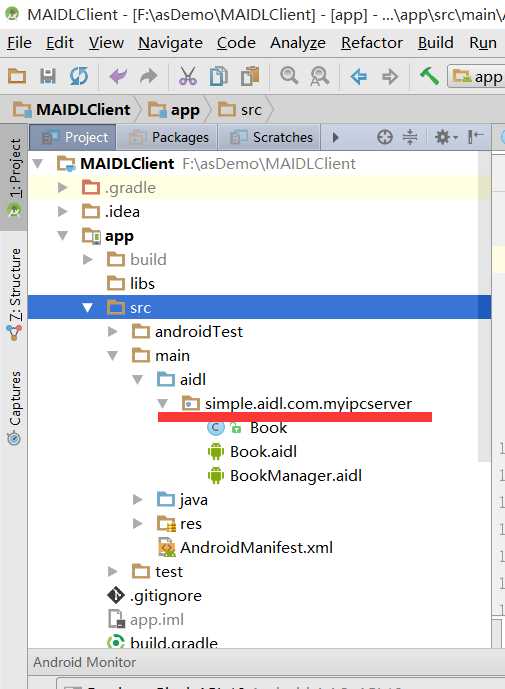Viewport: 505px width, 689px height.
Task: Collapse the MAIDLClient root node
Action: click(x=38, y=164)
